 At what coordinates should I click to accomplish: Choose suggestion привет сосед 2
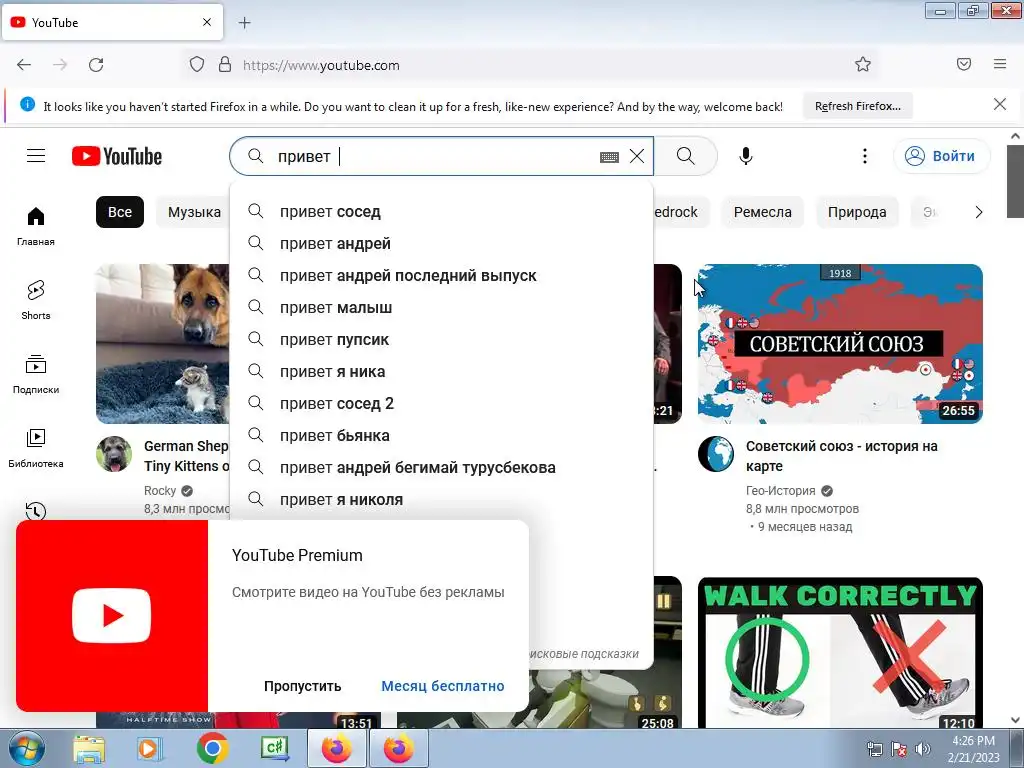(x=441, y=404)
